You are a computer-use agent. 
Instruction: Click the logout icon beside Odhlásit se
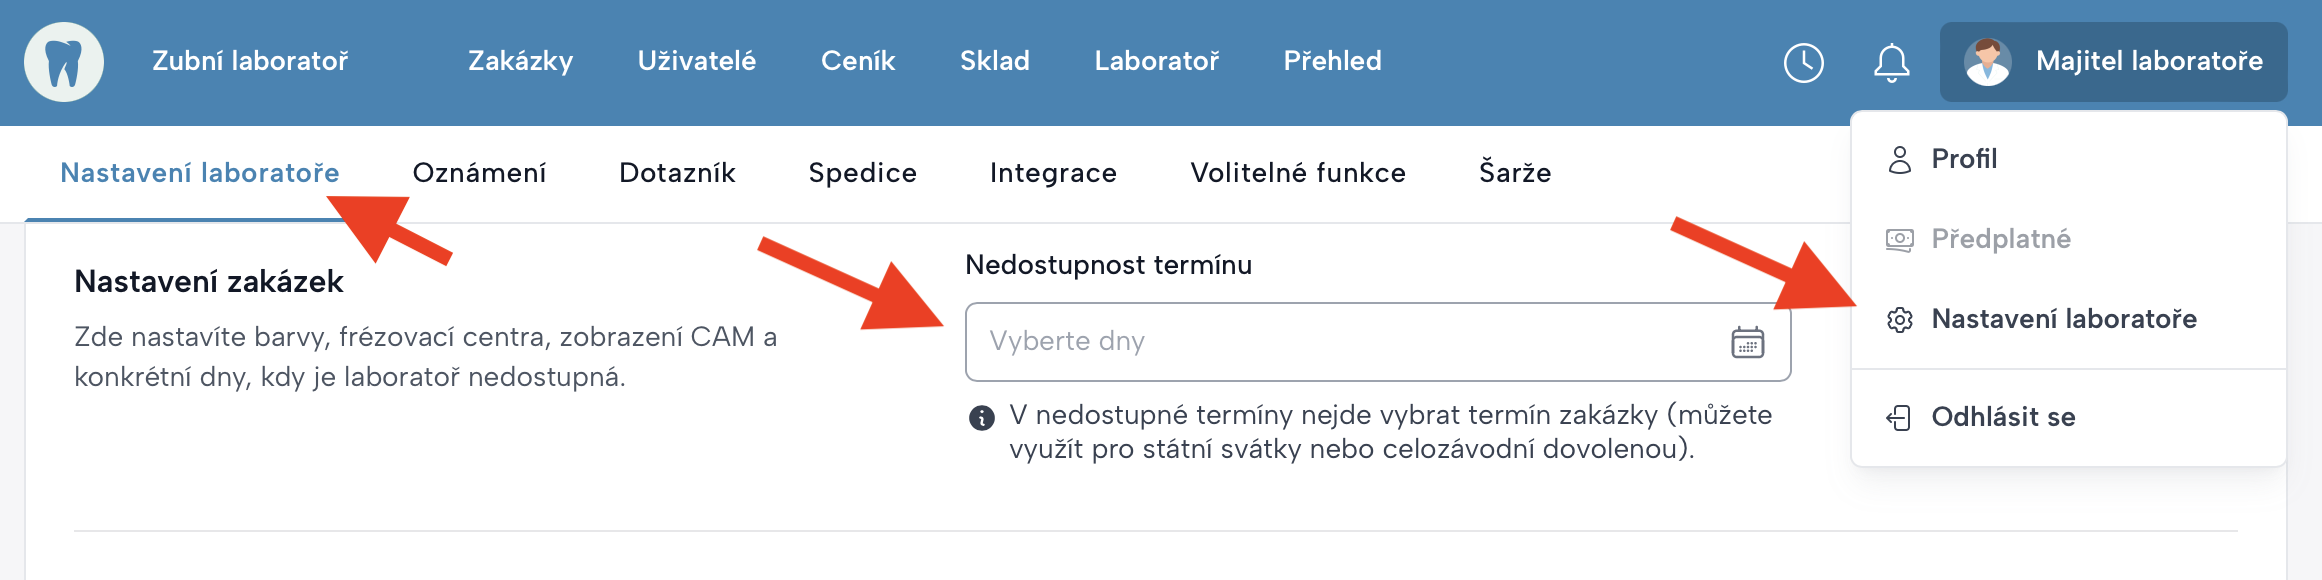[x=1899, y=418]
